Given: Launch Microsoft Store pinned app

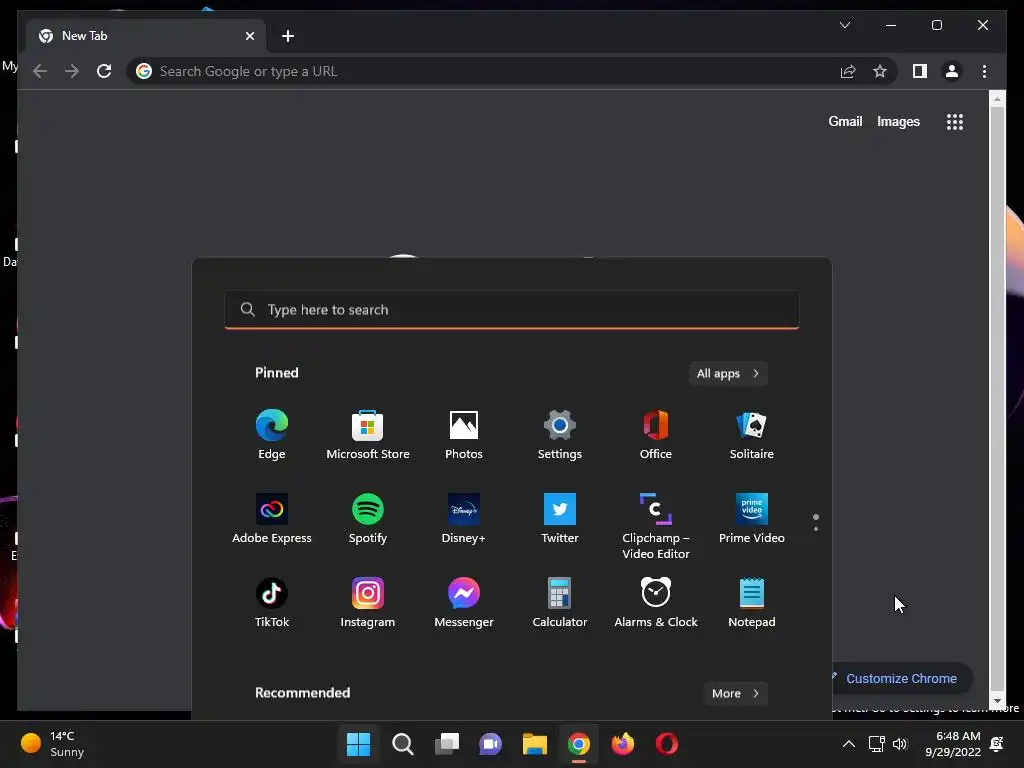Looking at the screenshot, I should 368,435.
